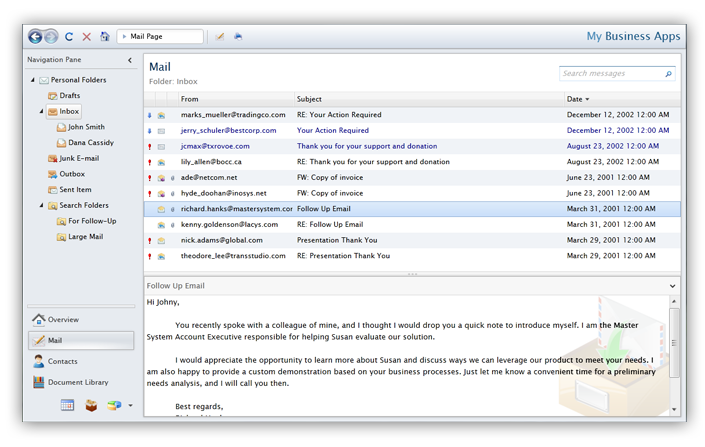Select the Junk E-mail folder
The image size is (705, 447).
[73, 158]
